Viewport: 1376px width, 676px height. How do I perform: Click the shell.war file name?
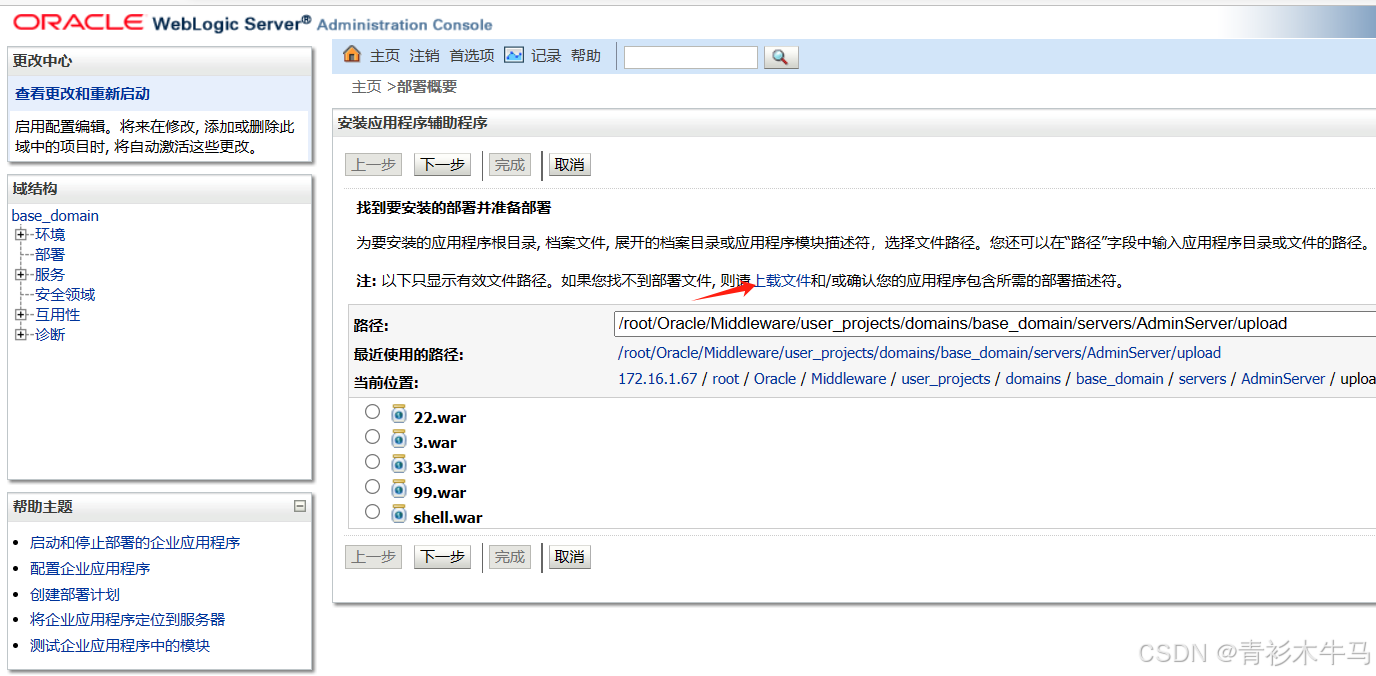pyautogui.click(x=448, y=518)
